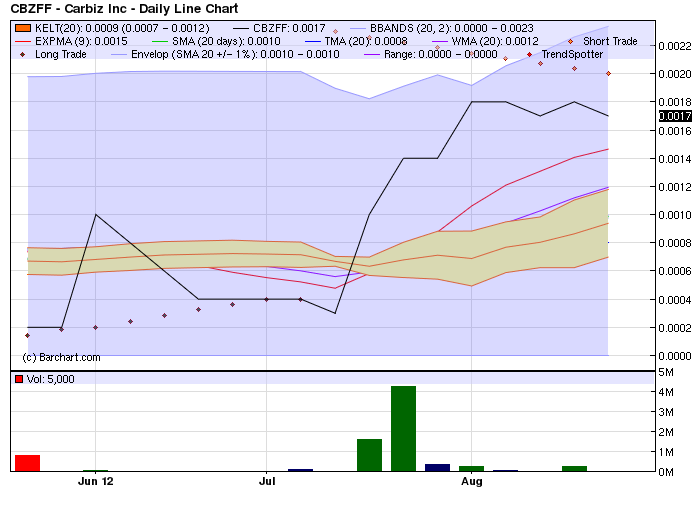The image size is (700, 512).
Task: Click the 1M volume axis label
Action: [x=666, y=452]
